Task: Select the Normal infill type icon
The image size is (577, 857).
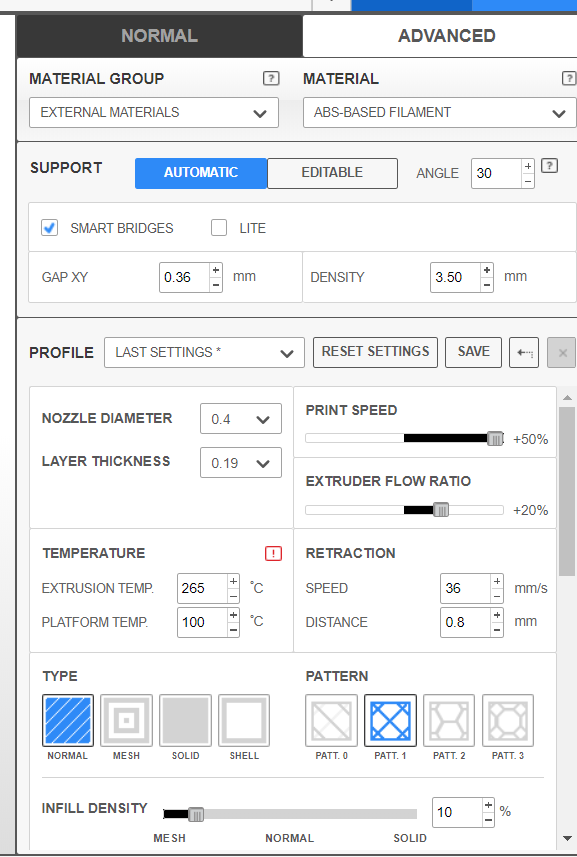Action: (68, 720)
